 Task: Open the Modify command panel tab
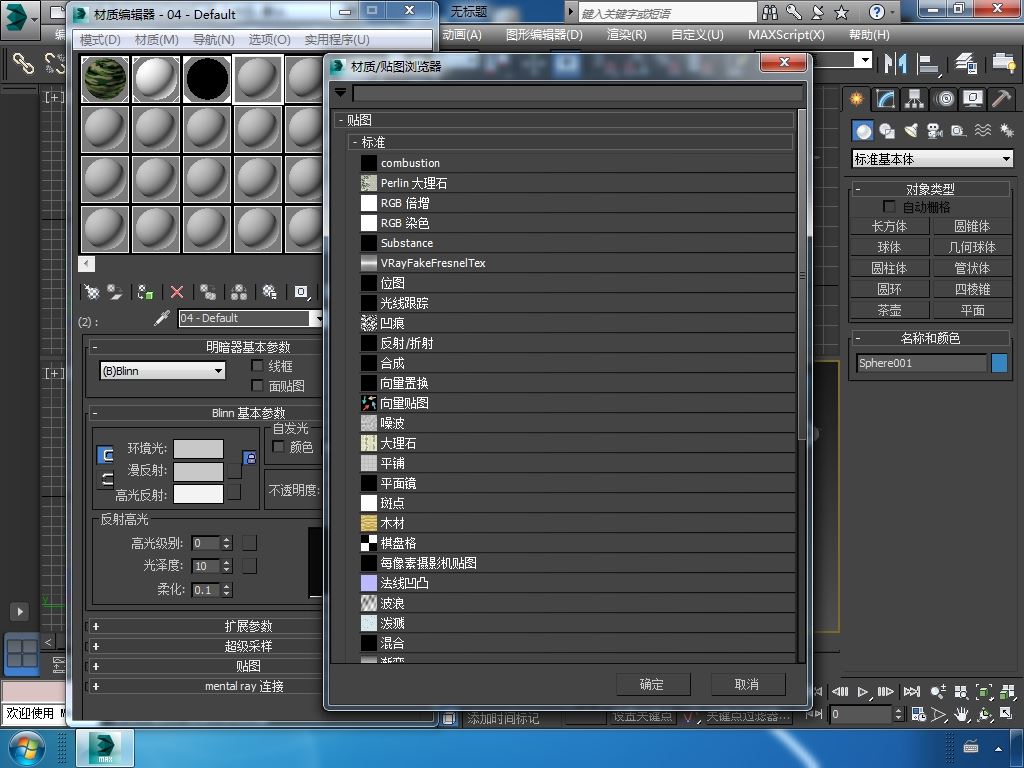pos(886,99)
